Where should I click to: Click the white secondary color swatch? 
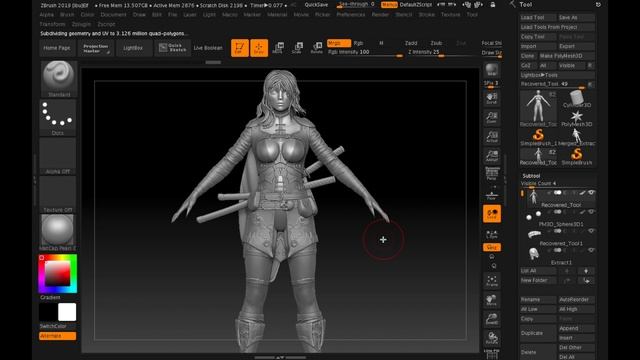click(67, 312)
